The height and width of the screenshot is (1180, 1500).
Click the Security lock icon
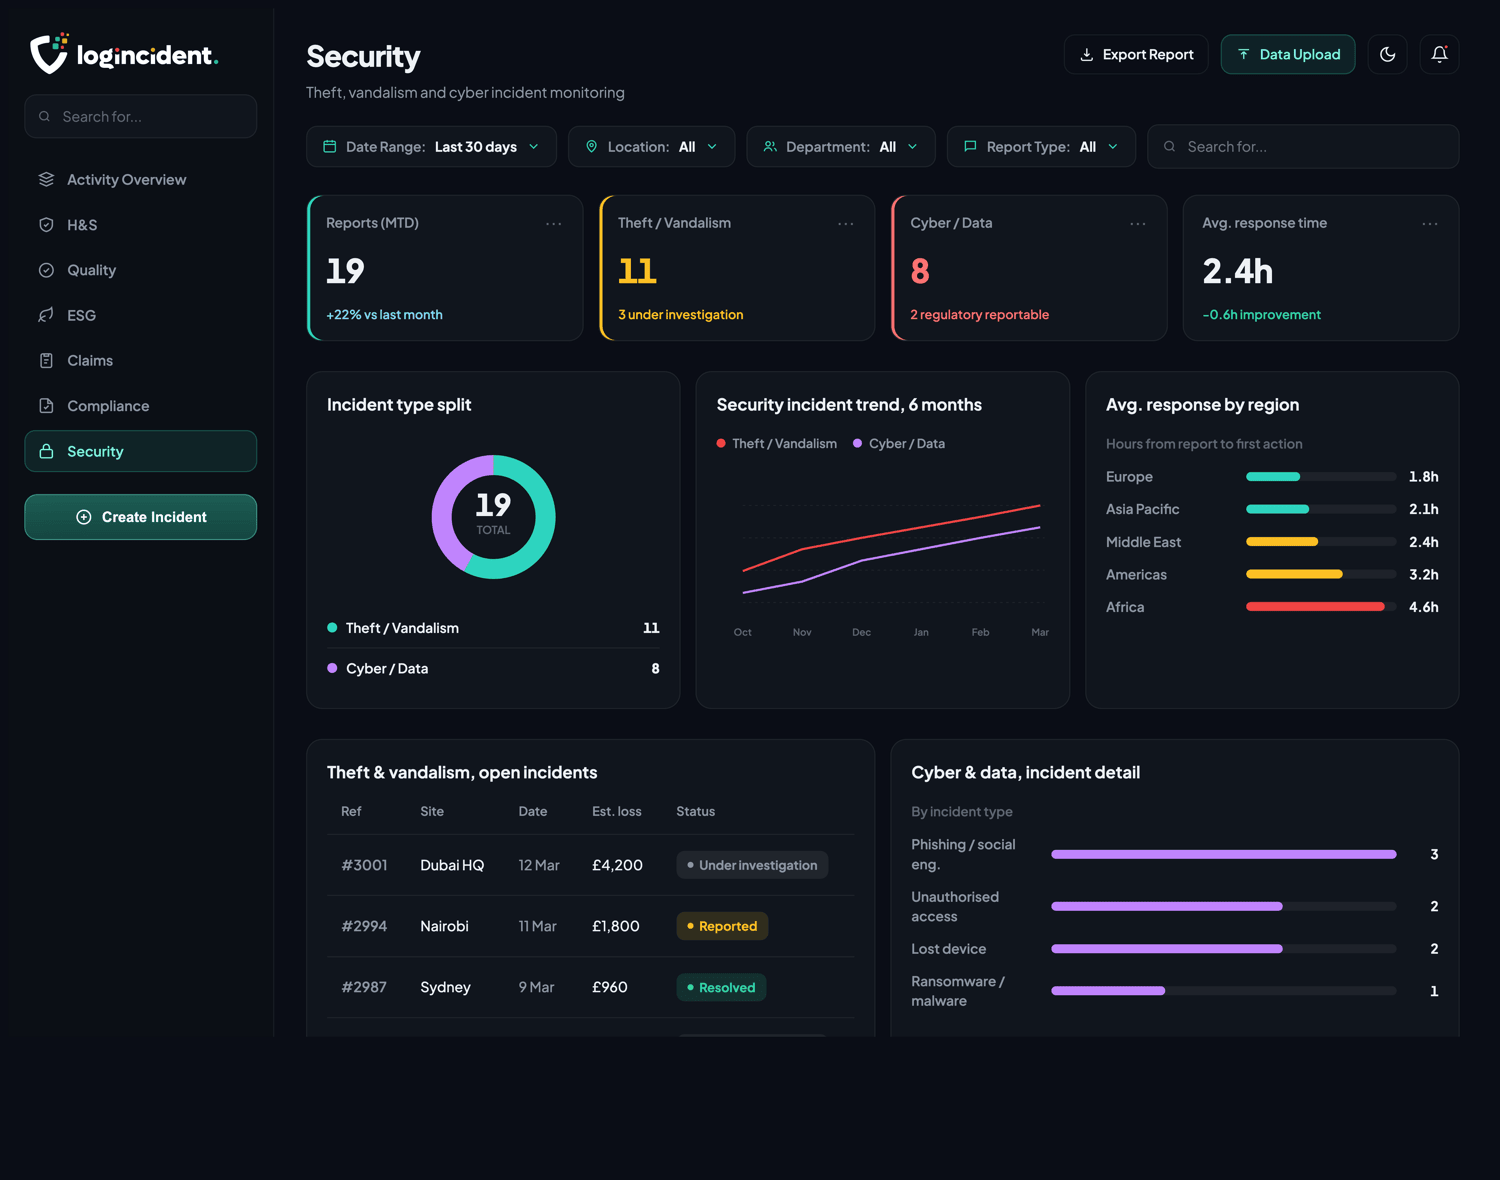[46, 451]
